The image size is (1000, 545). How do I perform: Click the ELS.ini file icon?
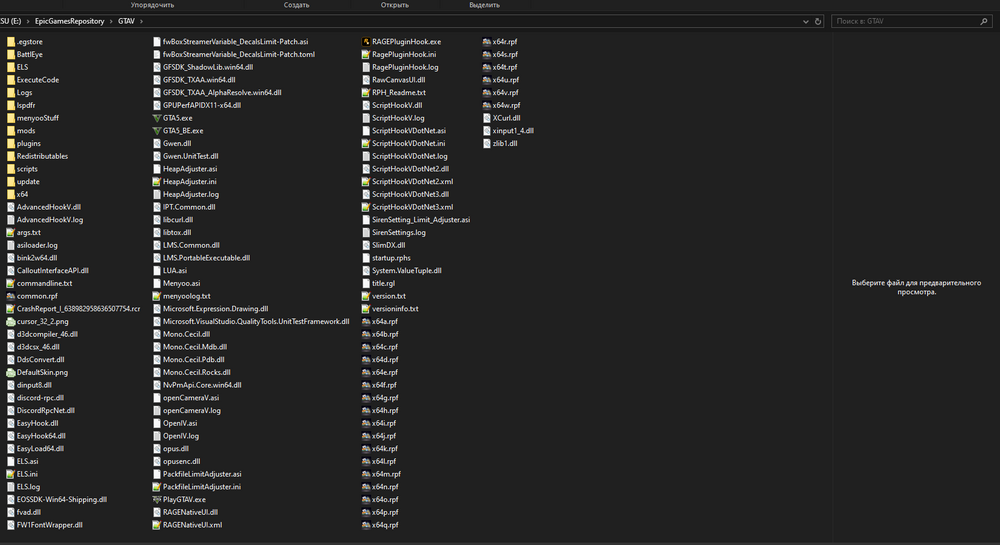11,474
